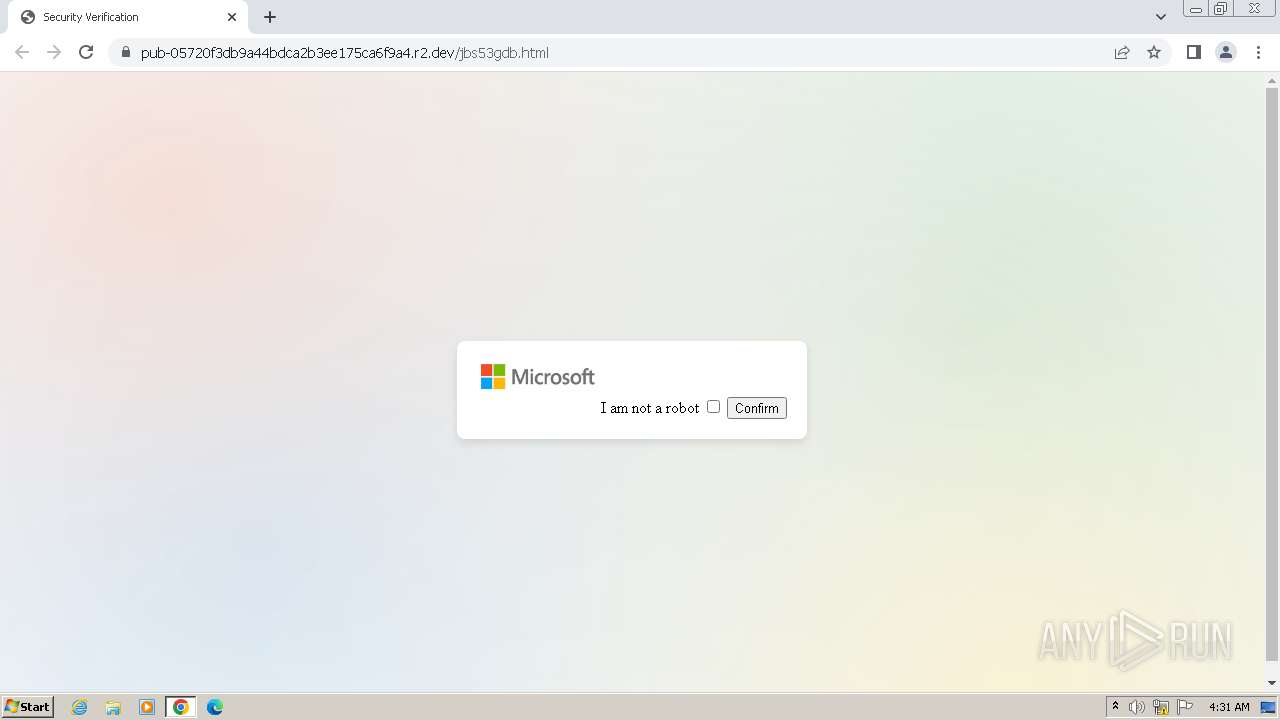Restore down the Chrome window
The width and height of the screenshot is (1280, 720).
click(1221, 9)
